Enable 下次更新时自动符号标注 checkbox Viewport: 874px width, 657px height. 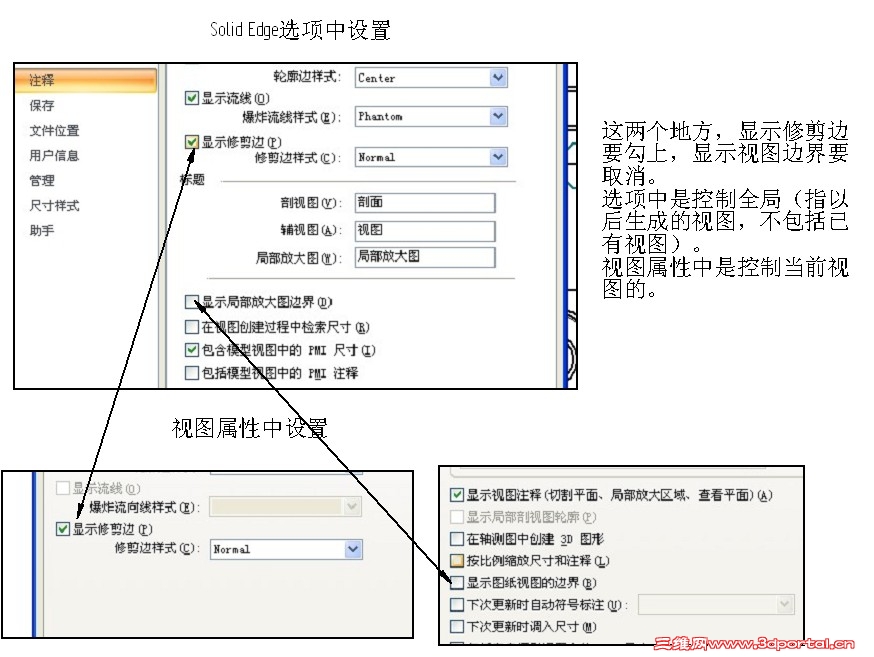(457, 605)
